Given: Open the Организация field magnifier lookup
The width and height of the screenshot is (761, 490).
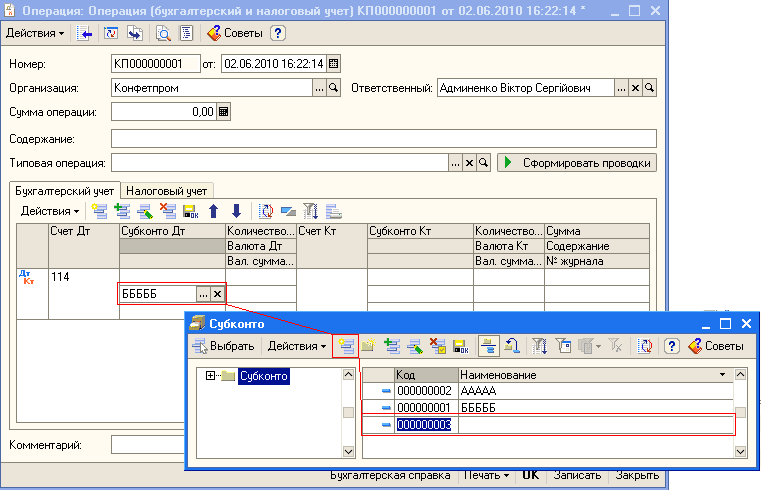Looking at the screenshot, I should click(335, 88).
